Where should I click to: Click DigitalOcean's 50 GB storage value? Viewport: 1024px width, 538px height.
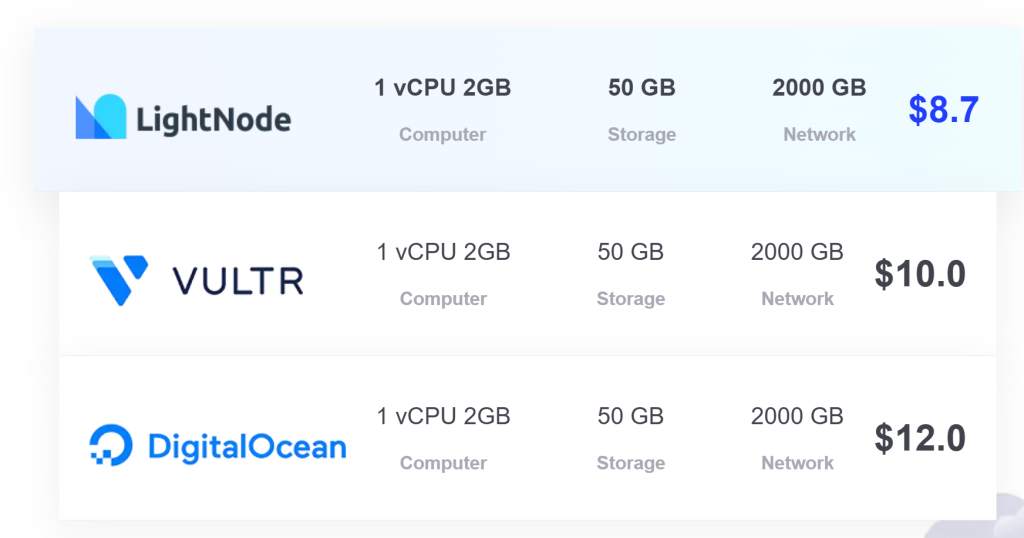(x=631, y=417)
